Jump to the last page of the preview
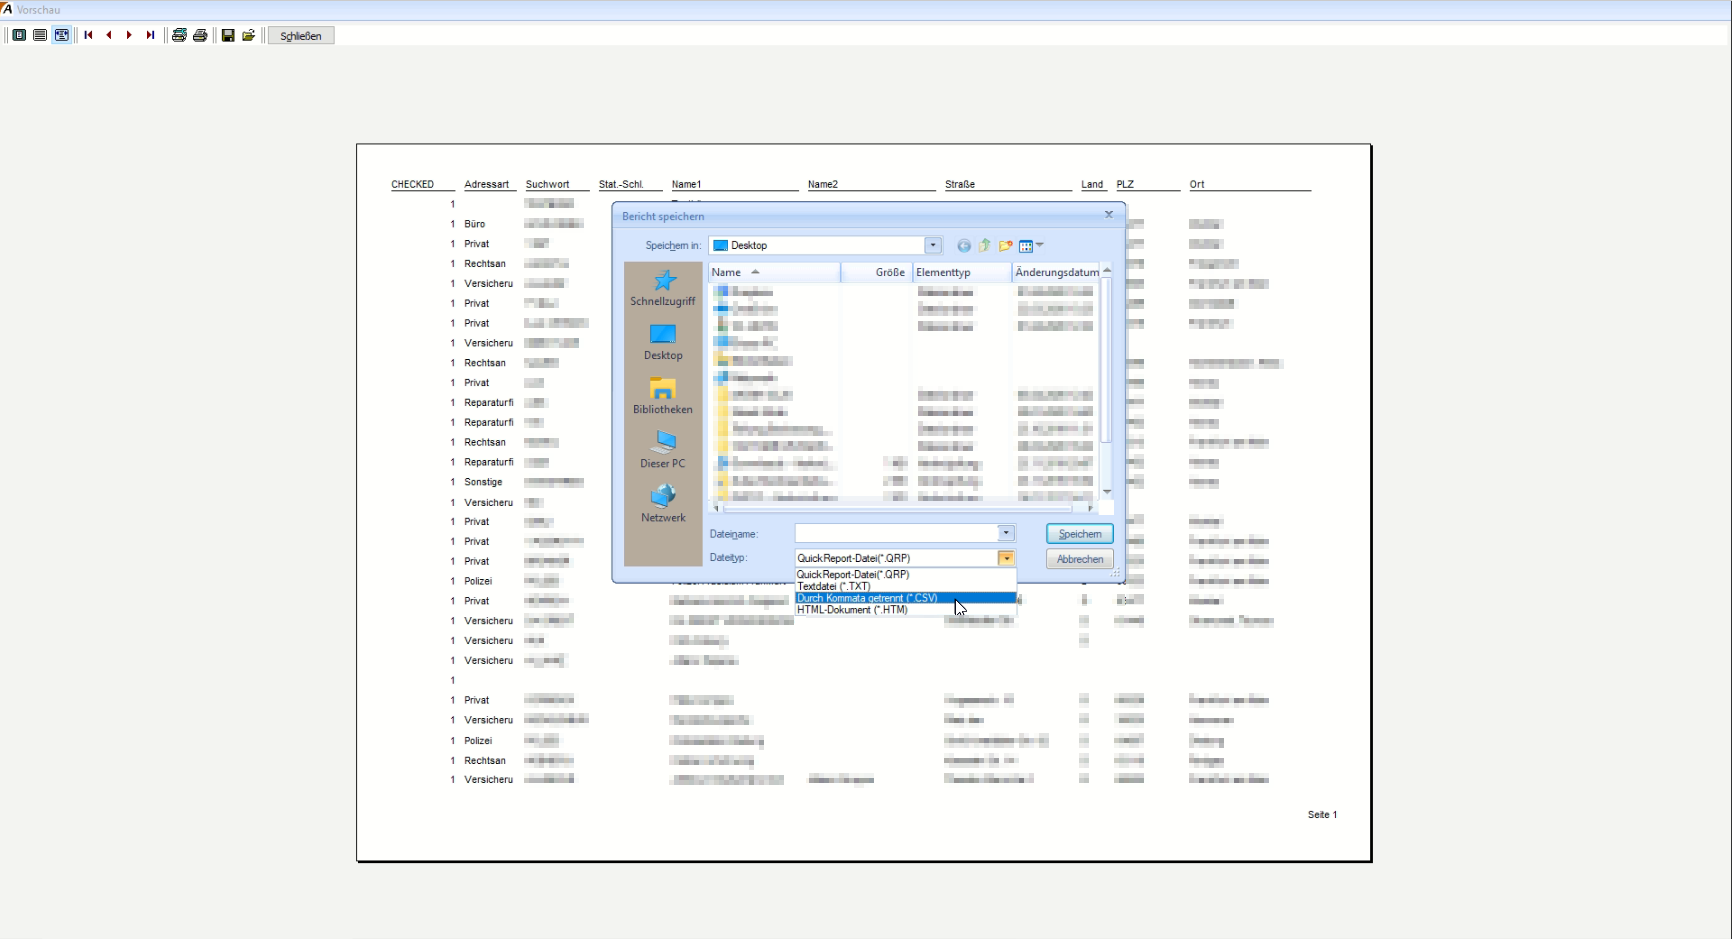Image resolution: width=1732 pixels, height=939 pixels. coord(150,35)
